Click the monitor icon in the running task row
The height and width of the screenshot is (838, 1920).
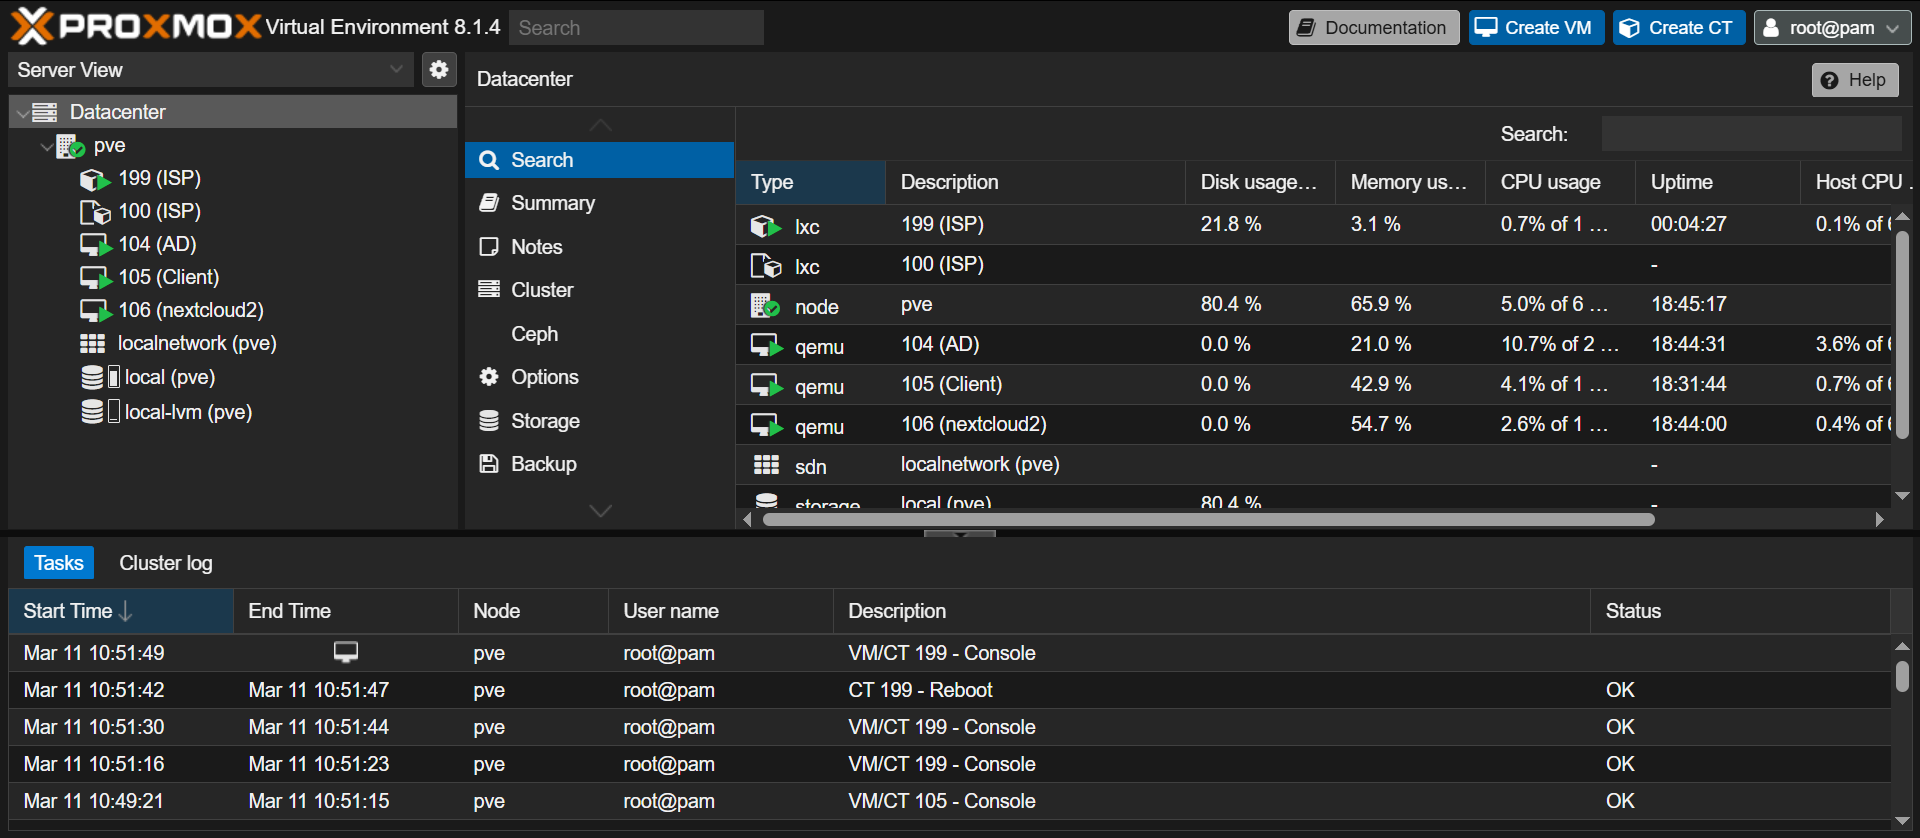click(346, 652)
